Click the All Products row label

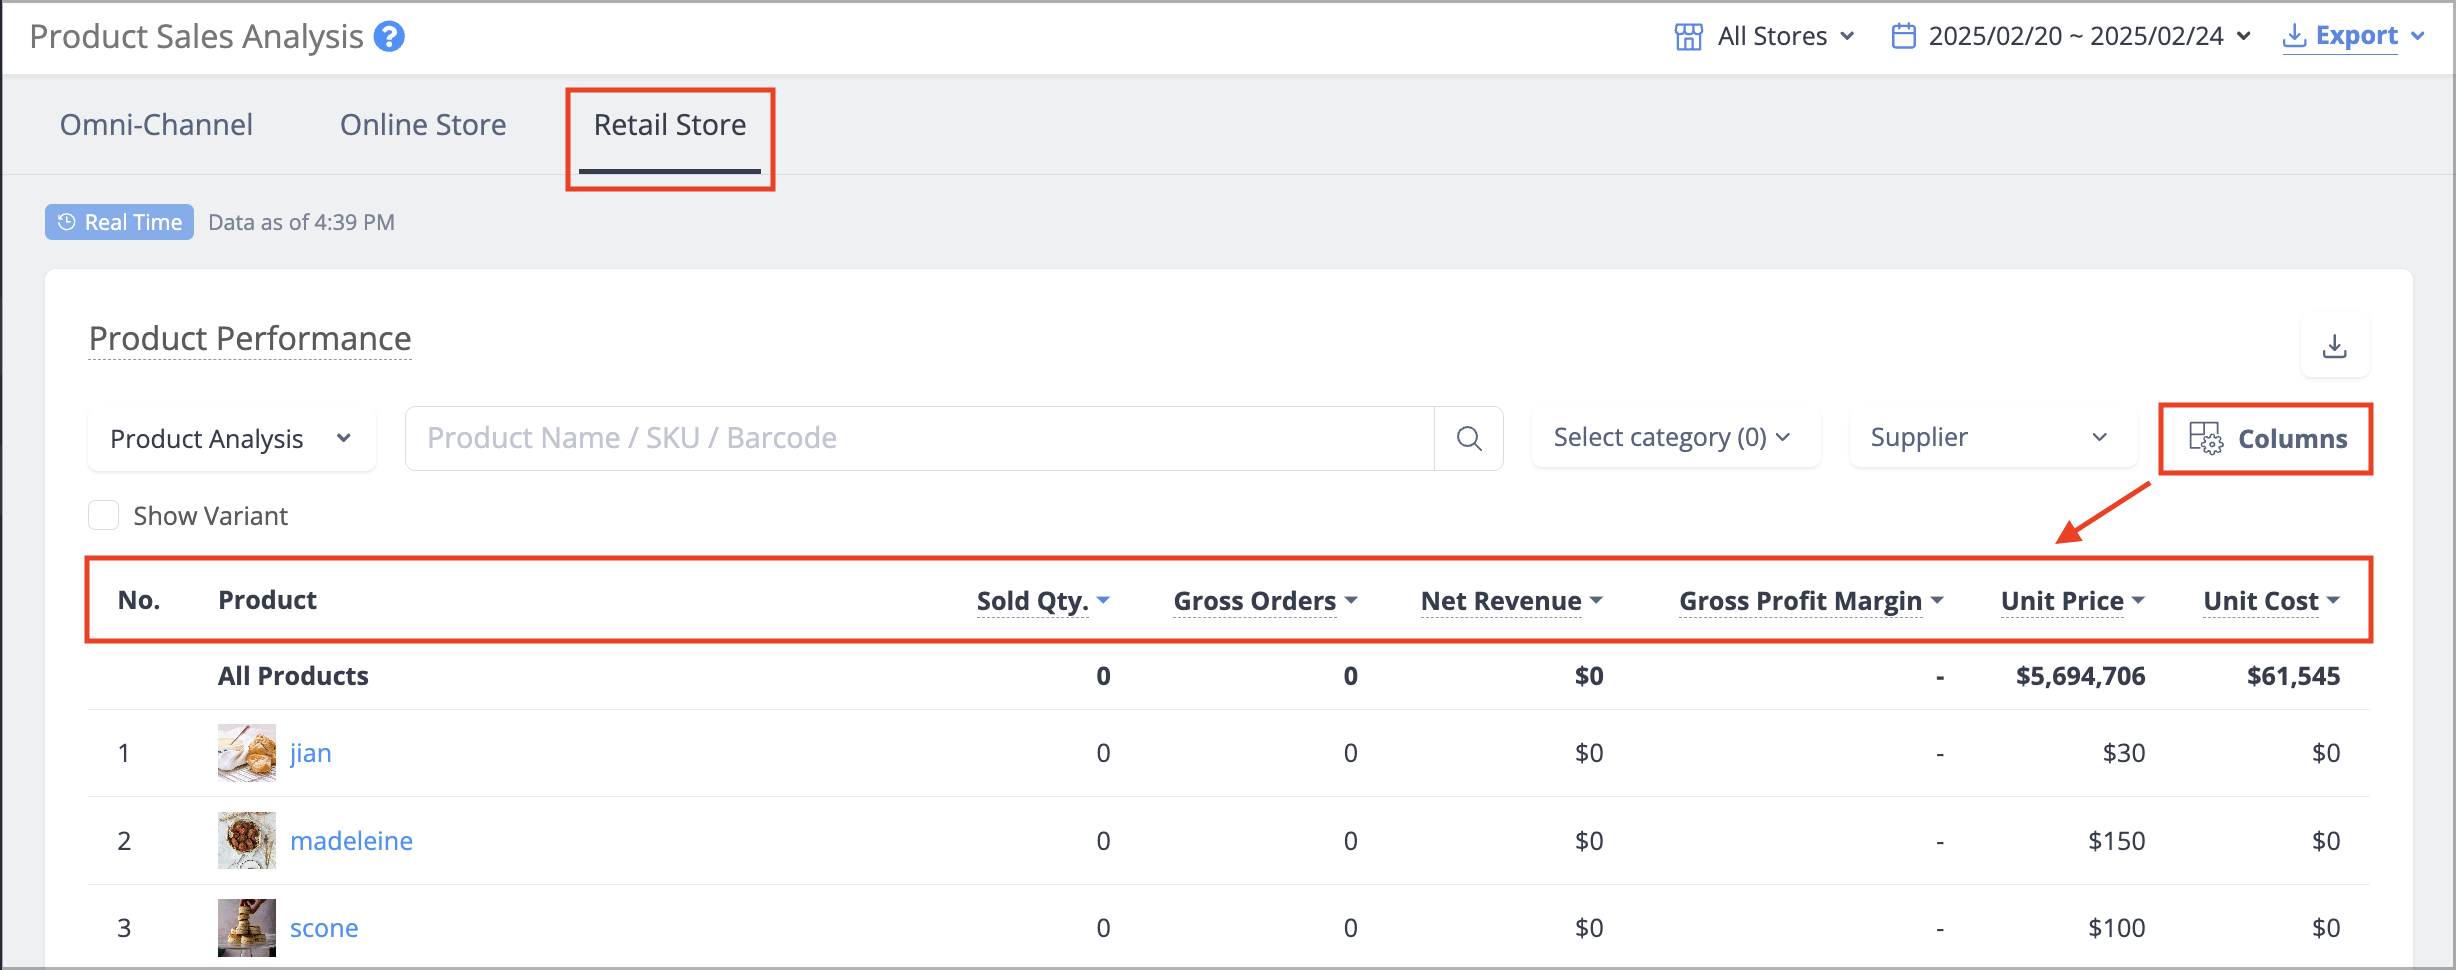point(293,676)
